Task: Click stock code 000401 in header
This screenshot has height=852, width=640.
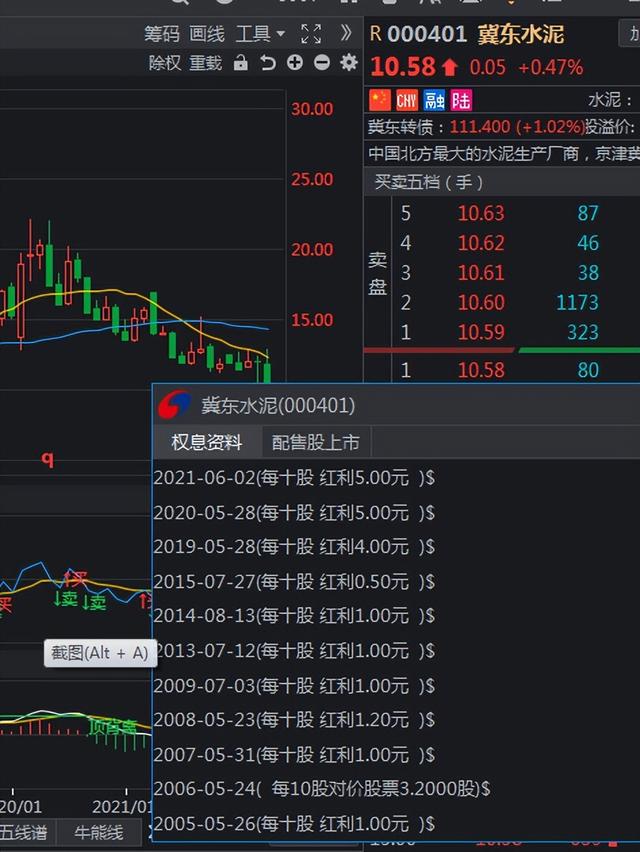Action: [x=426, y=35]
